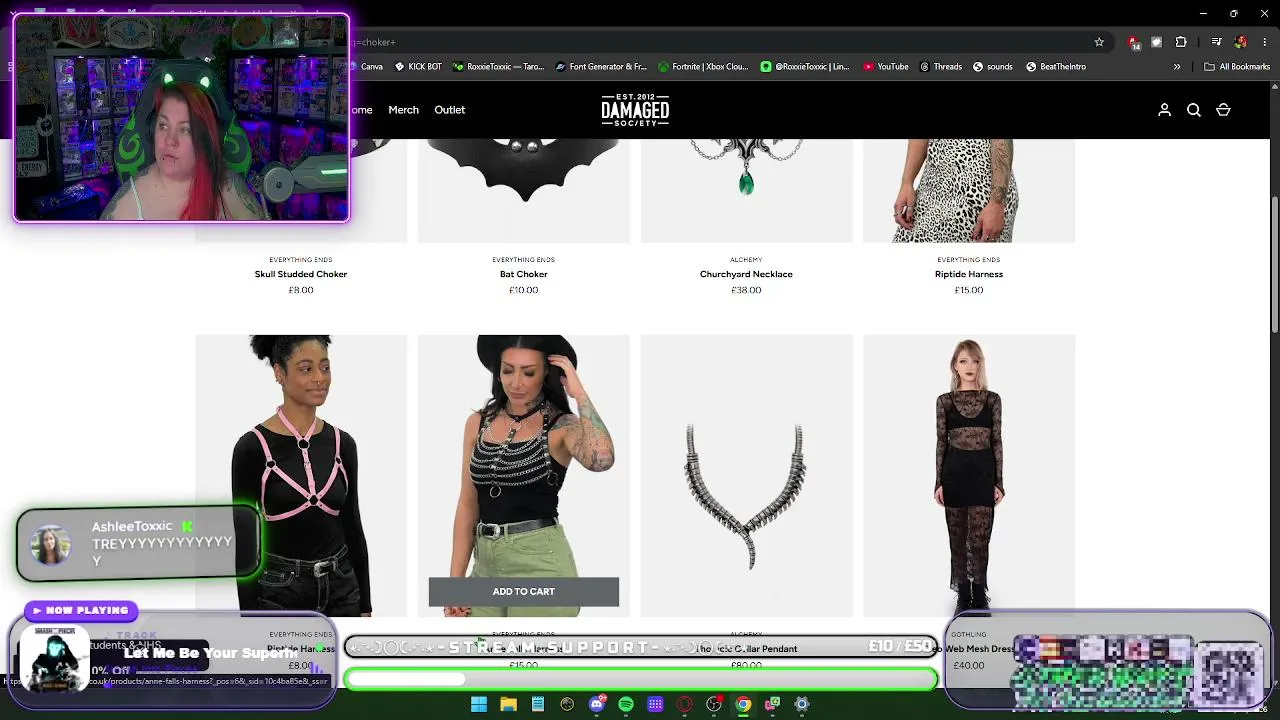Open the purple grid app on taskbar
This screenshot has width=1280, height=720.
(655, 705)
